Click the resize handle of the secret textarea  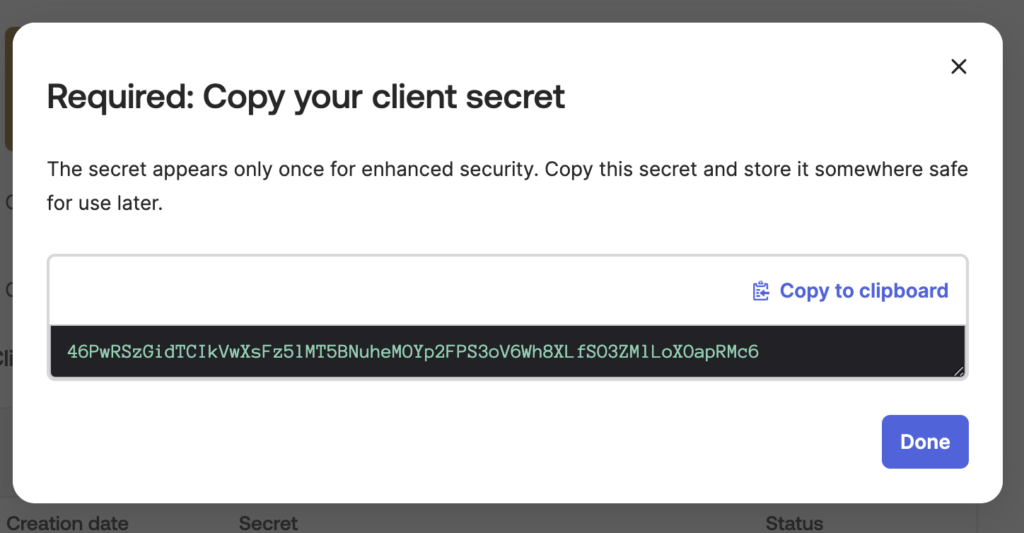pos(959,371)
